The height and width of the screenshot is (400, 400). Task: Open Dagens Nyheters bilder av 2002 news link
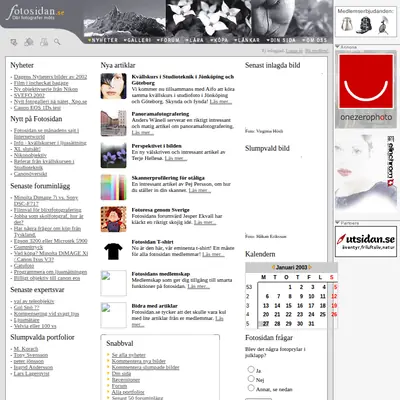click(50, 77)
